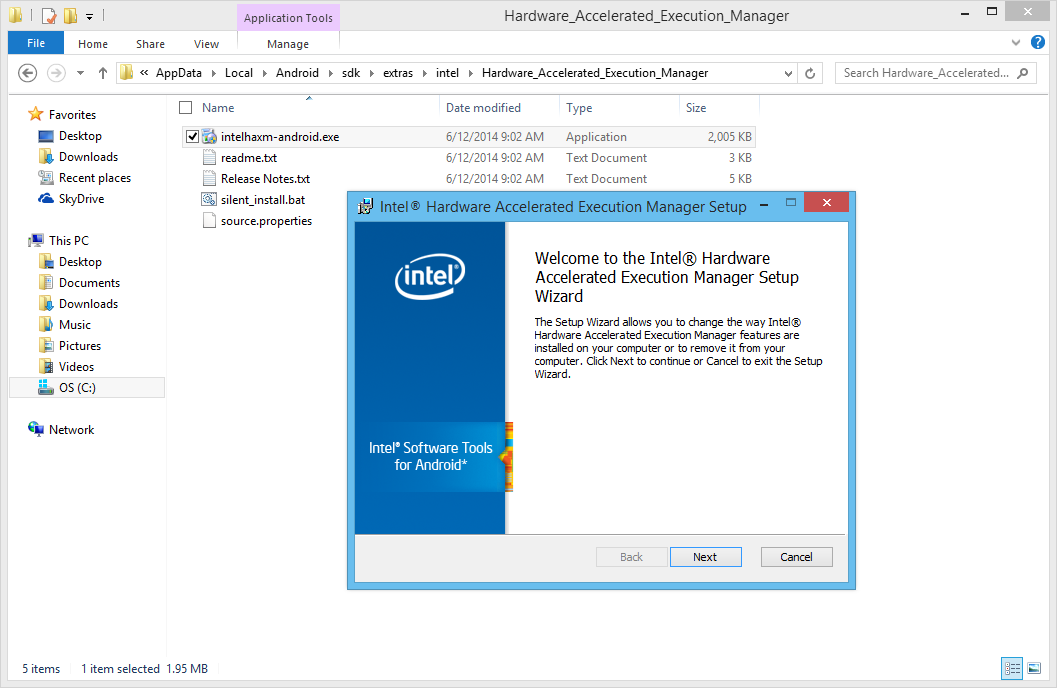The height and width of the screenshot is (688, 1057).
Task: Open the Quick Access Toolbar customize dropdown
Action: coord(89,16)
